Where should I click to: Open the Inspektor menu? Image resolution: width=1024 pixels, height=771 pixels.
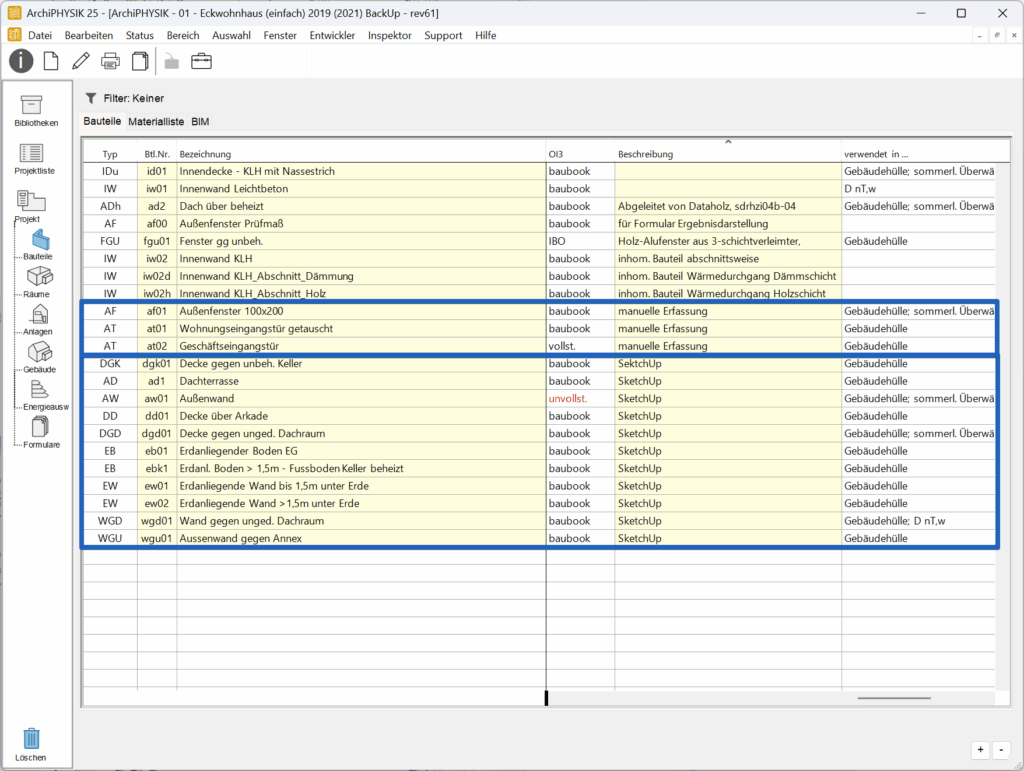[x=389, y=35]
